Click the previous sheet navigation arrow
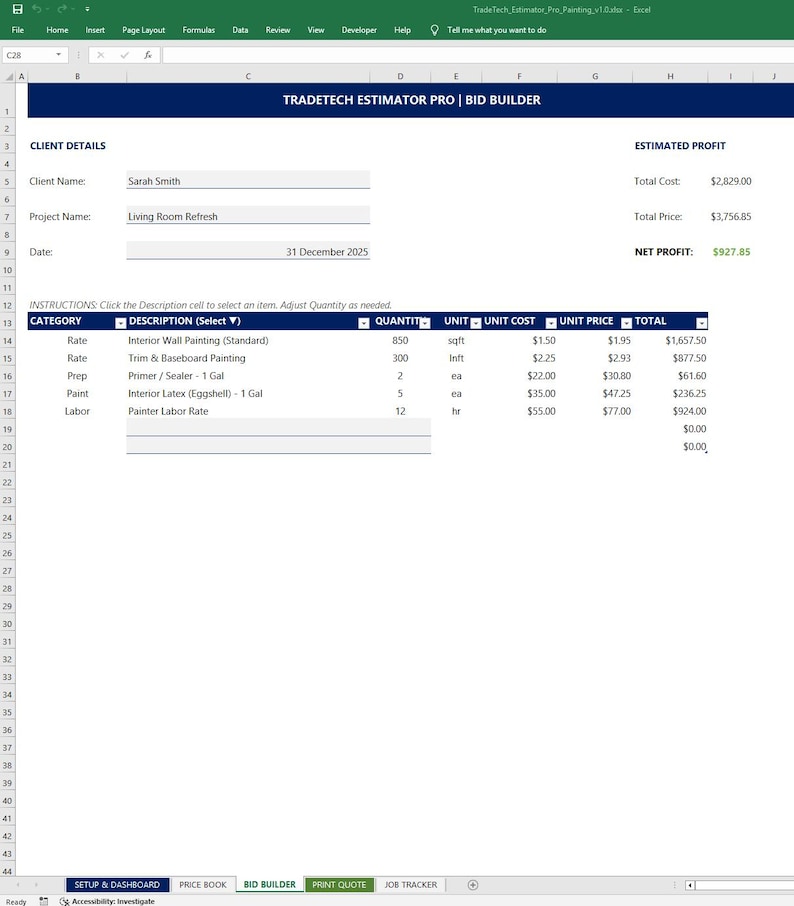This screenshot has height=906, width=794. point(18,885)
